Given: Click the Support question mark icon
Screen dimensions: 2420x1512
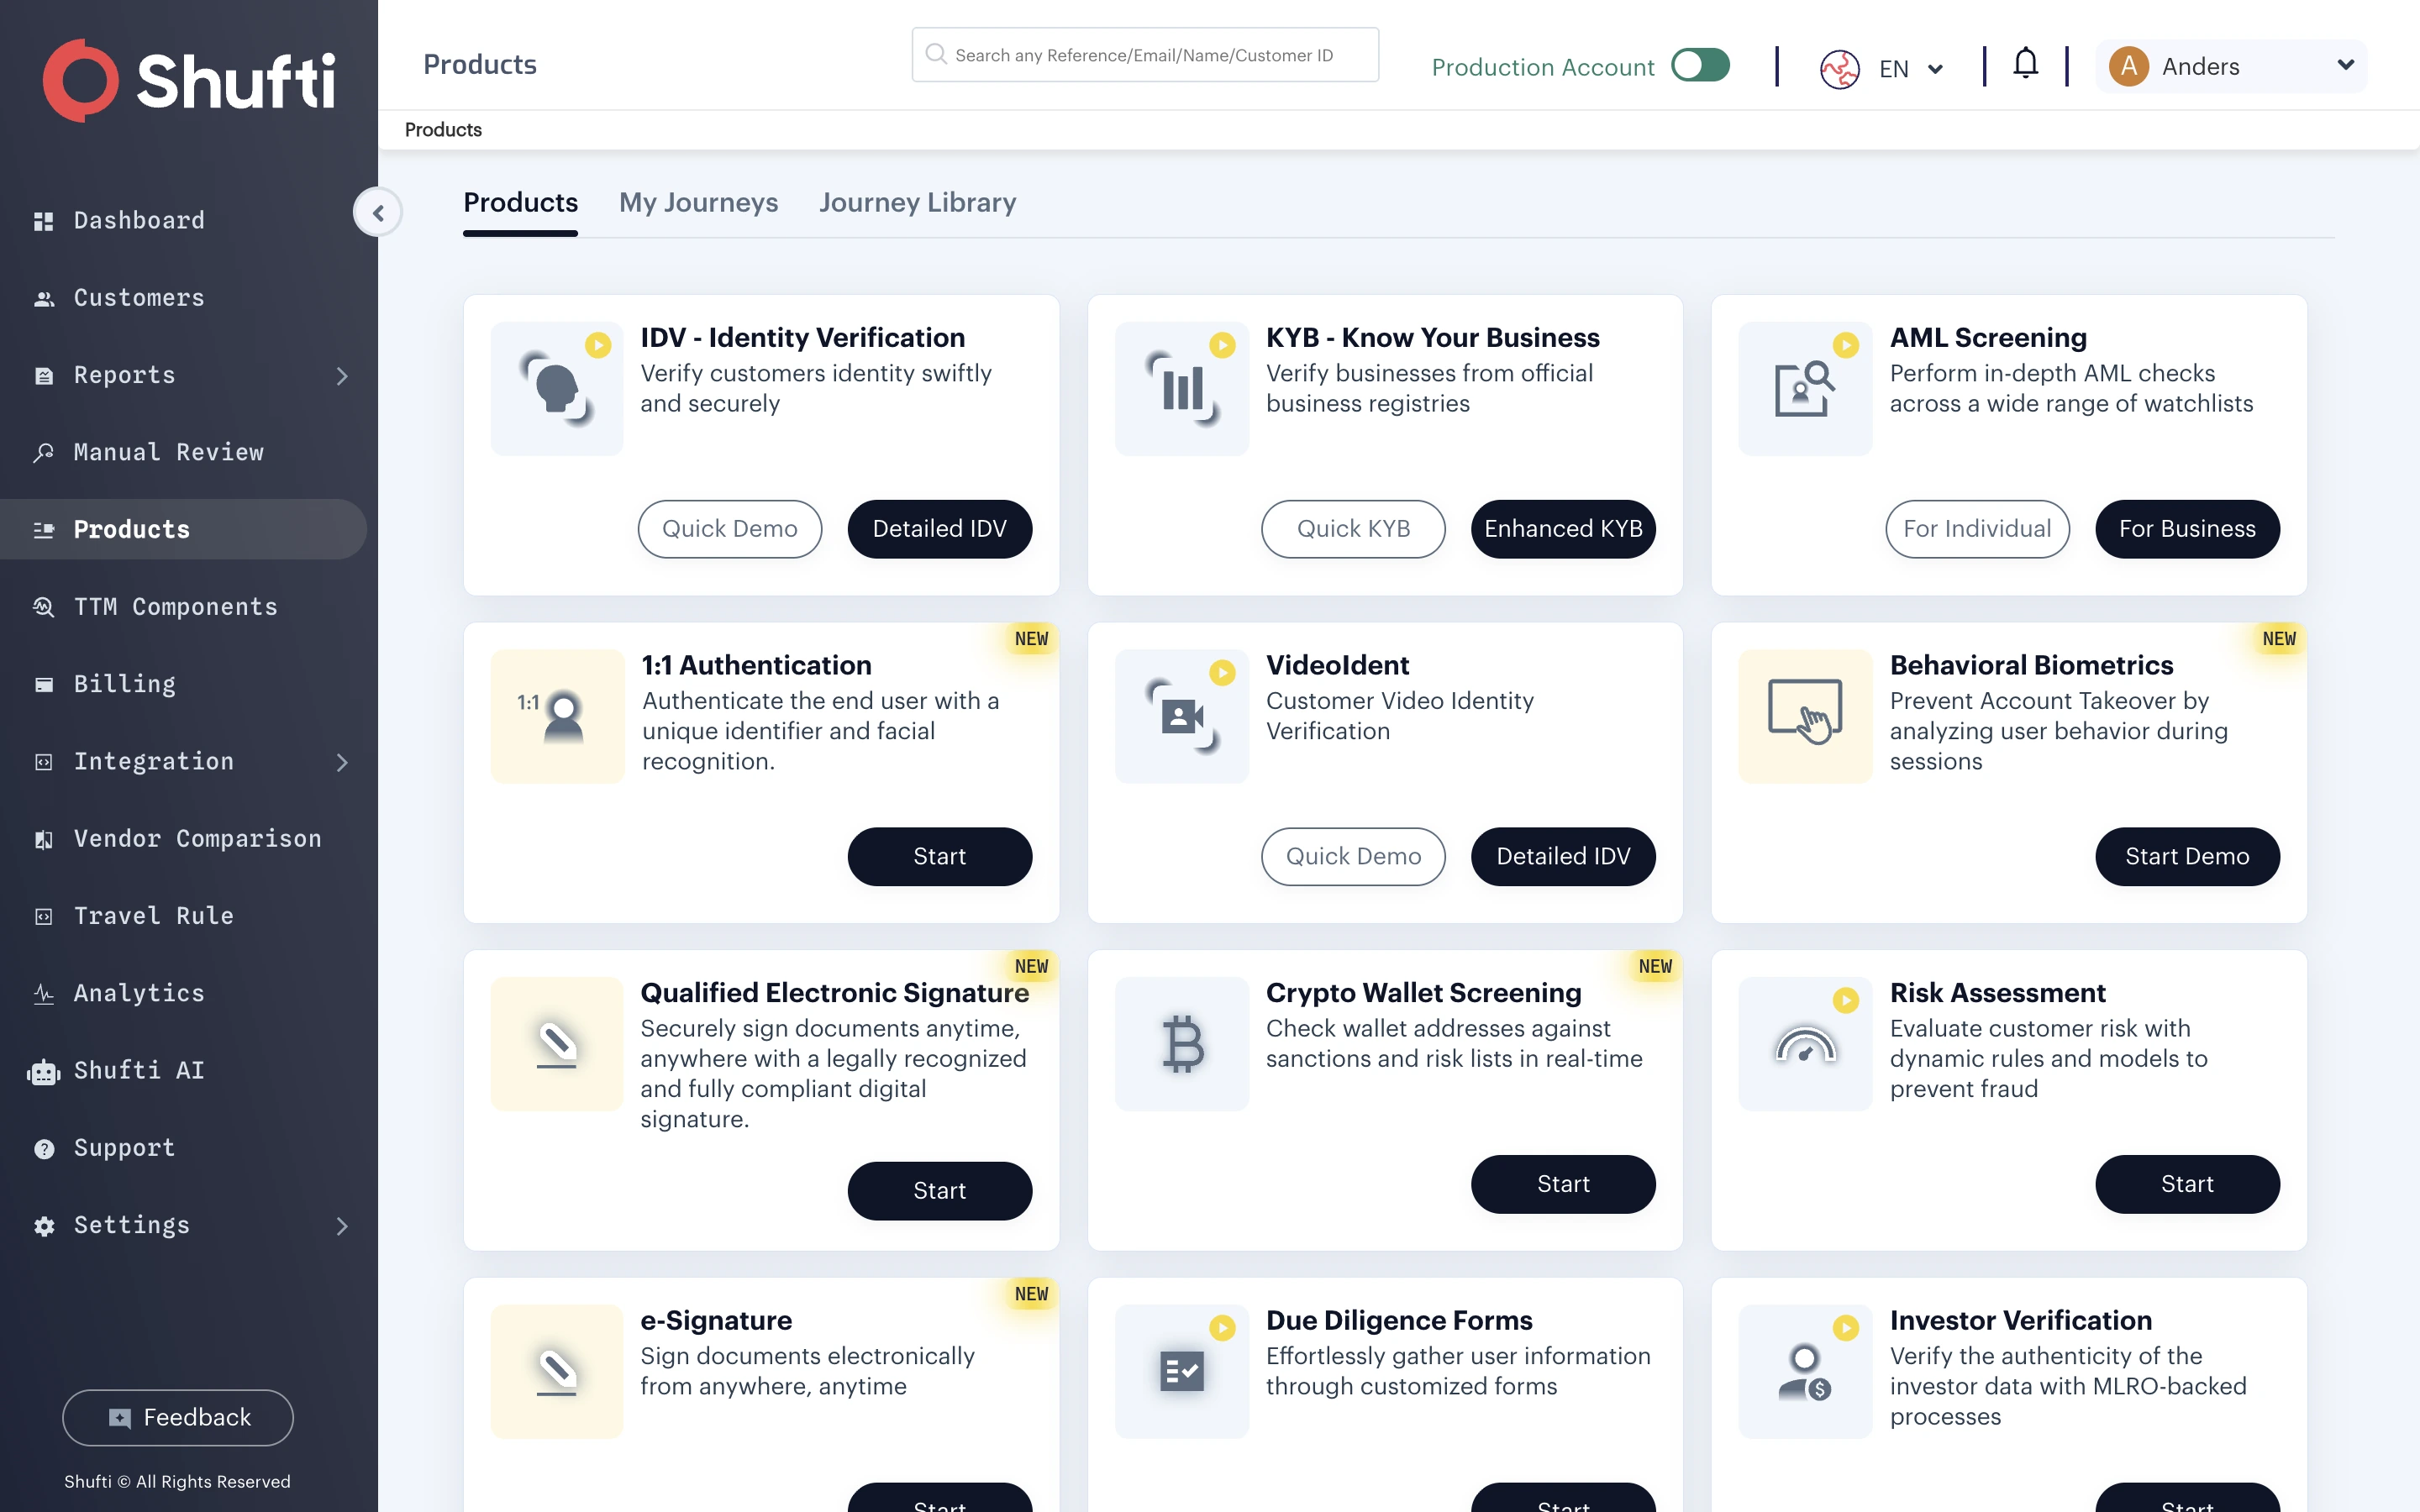Looking at the screenshot, I should coord(43,1148).
